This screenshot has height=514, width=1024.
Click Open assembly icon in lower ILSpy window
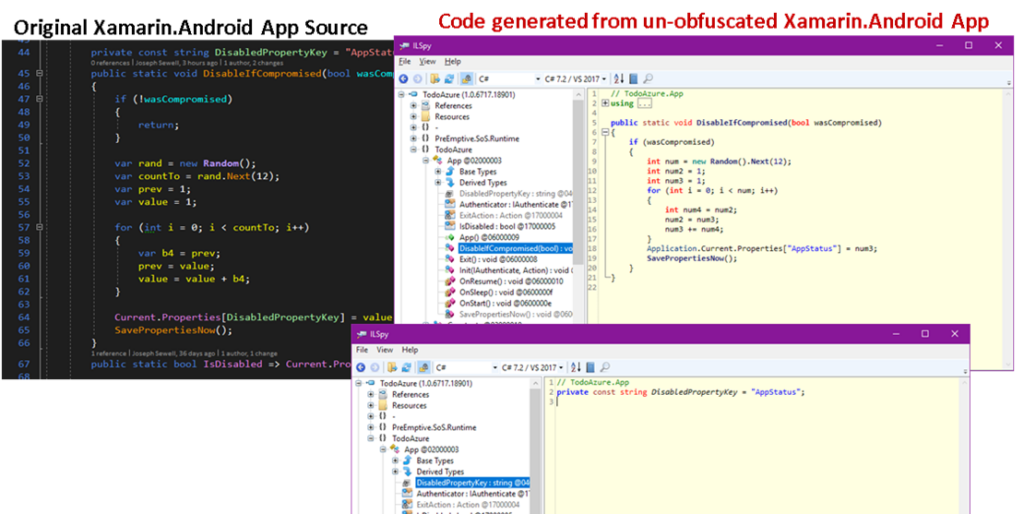(392, 368)
